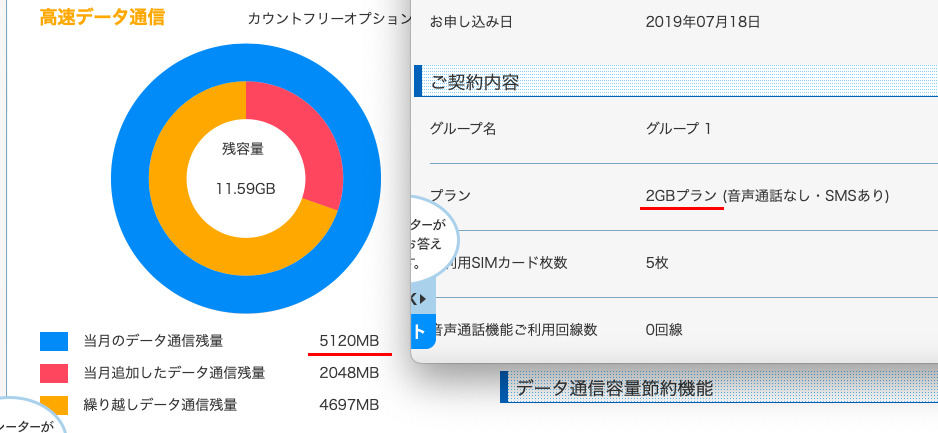Click the arrow icon on the chat widget
Image resolution: width=938 pixels, height=433 pixels.
pos(418,299)
